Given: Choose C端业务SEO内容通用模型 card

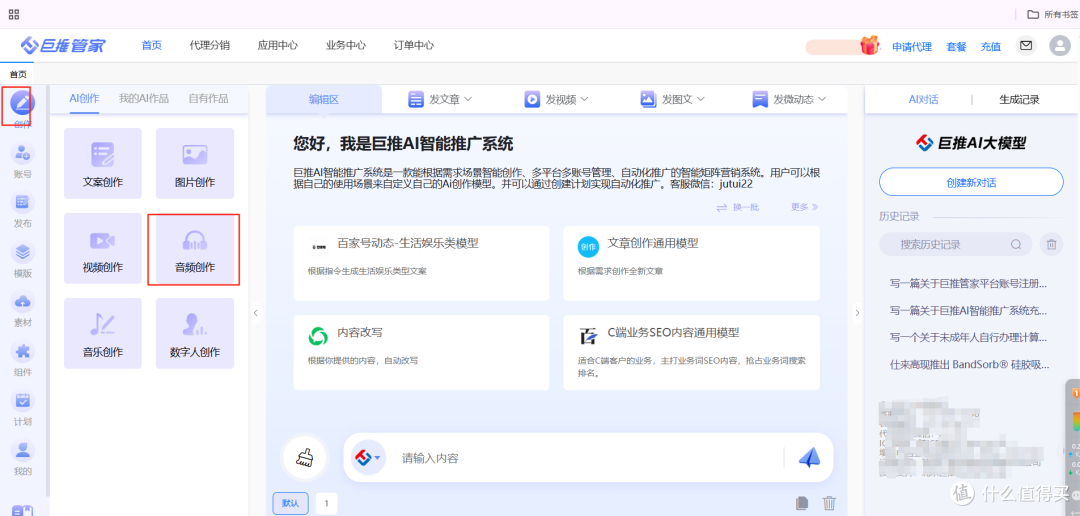Looking at the screenshot, I should click(x=692, y=353).
